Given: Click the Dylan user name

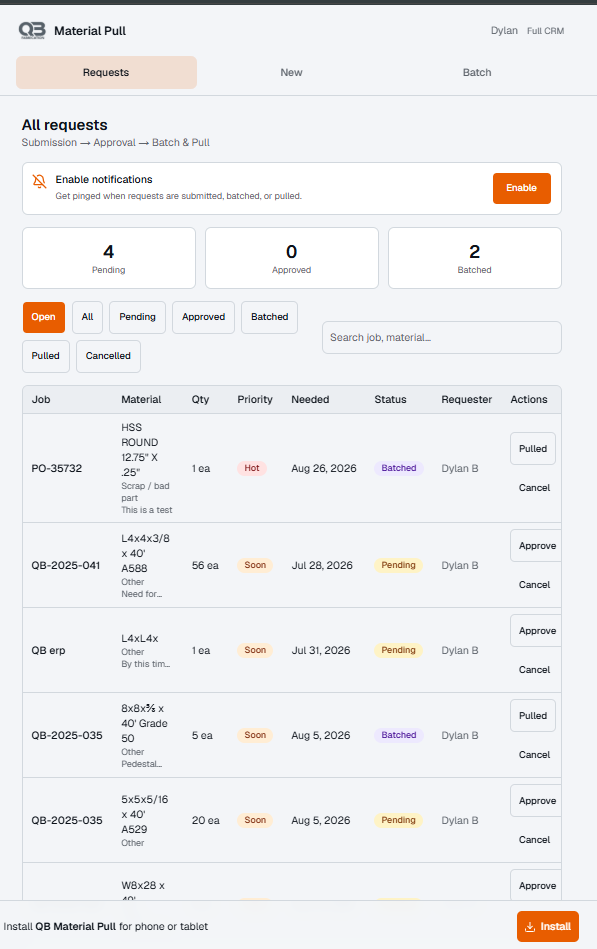Looking at the screenshot, I should (504, 30).
